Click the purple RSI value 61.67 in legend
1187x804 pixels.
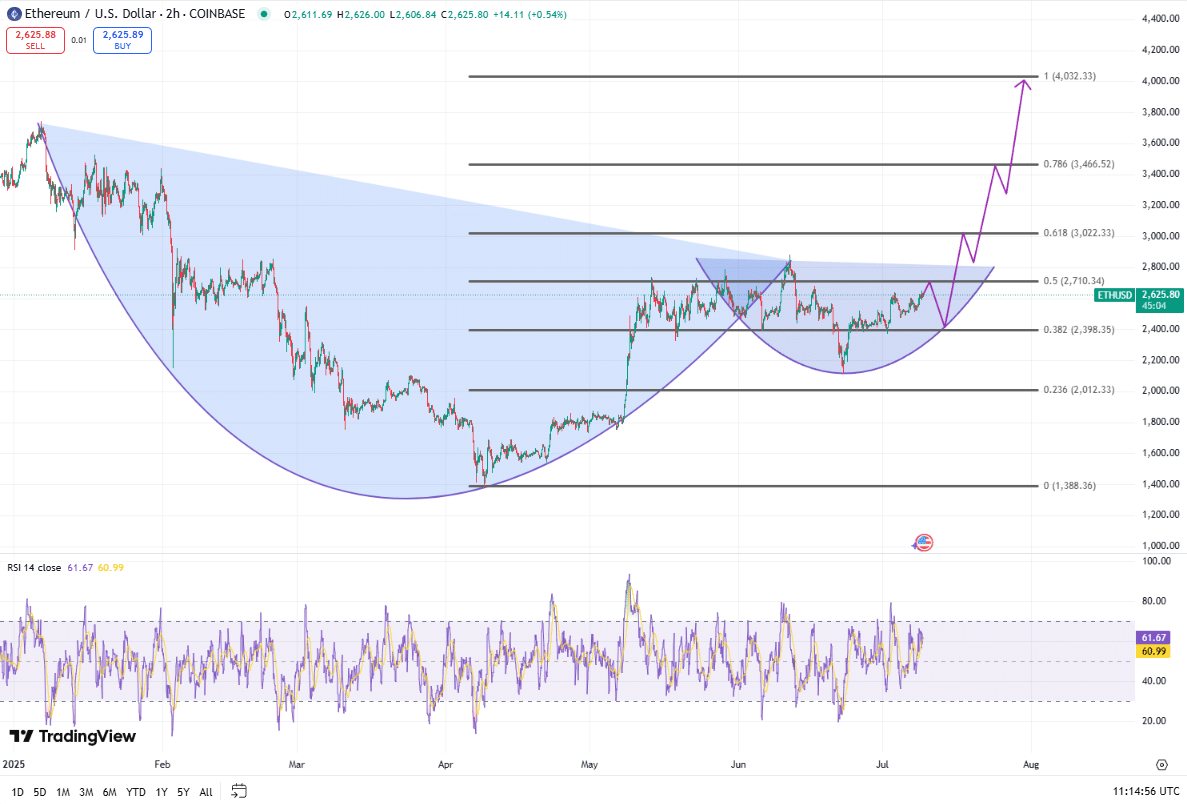[x=80, y=567]
